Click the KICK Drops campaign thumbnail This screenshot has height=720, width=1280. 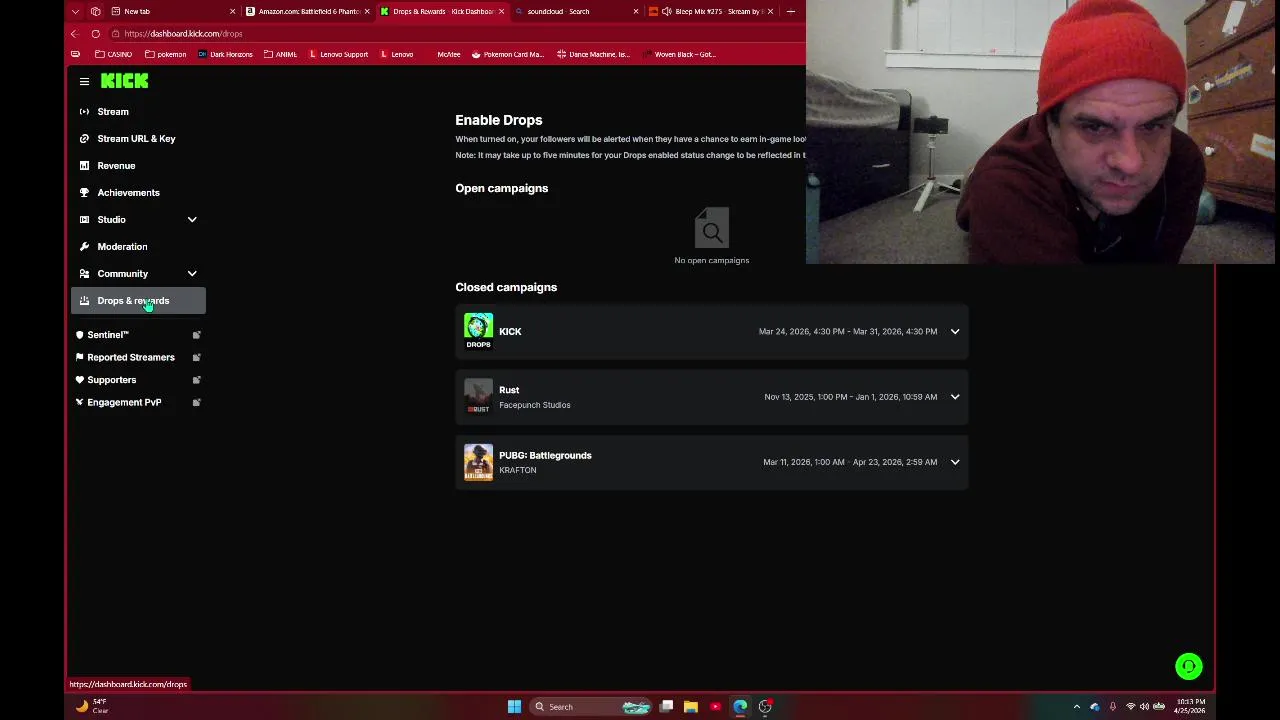click(478, 332)
